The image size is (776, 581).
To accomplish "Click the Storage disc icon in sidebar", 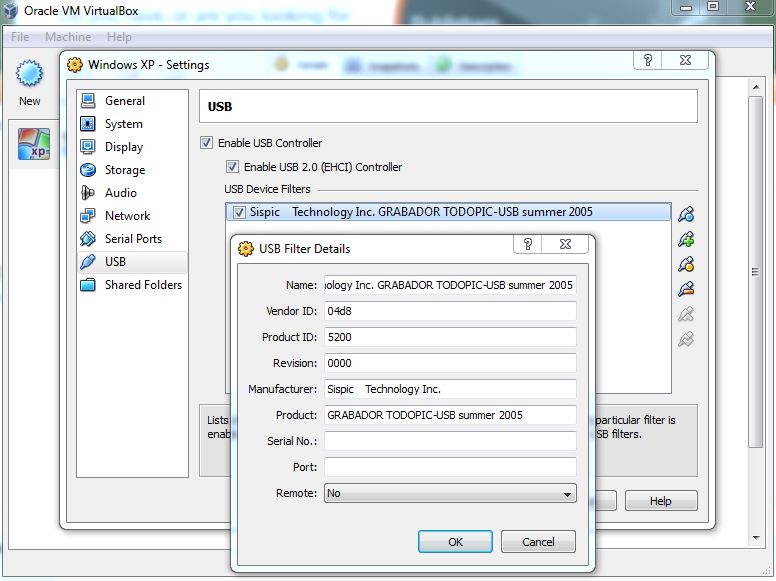I will tap(88, 170).
